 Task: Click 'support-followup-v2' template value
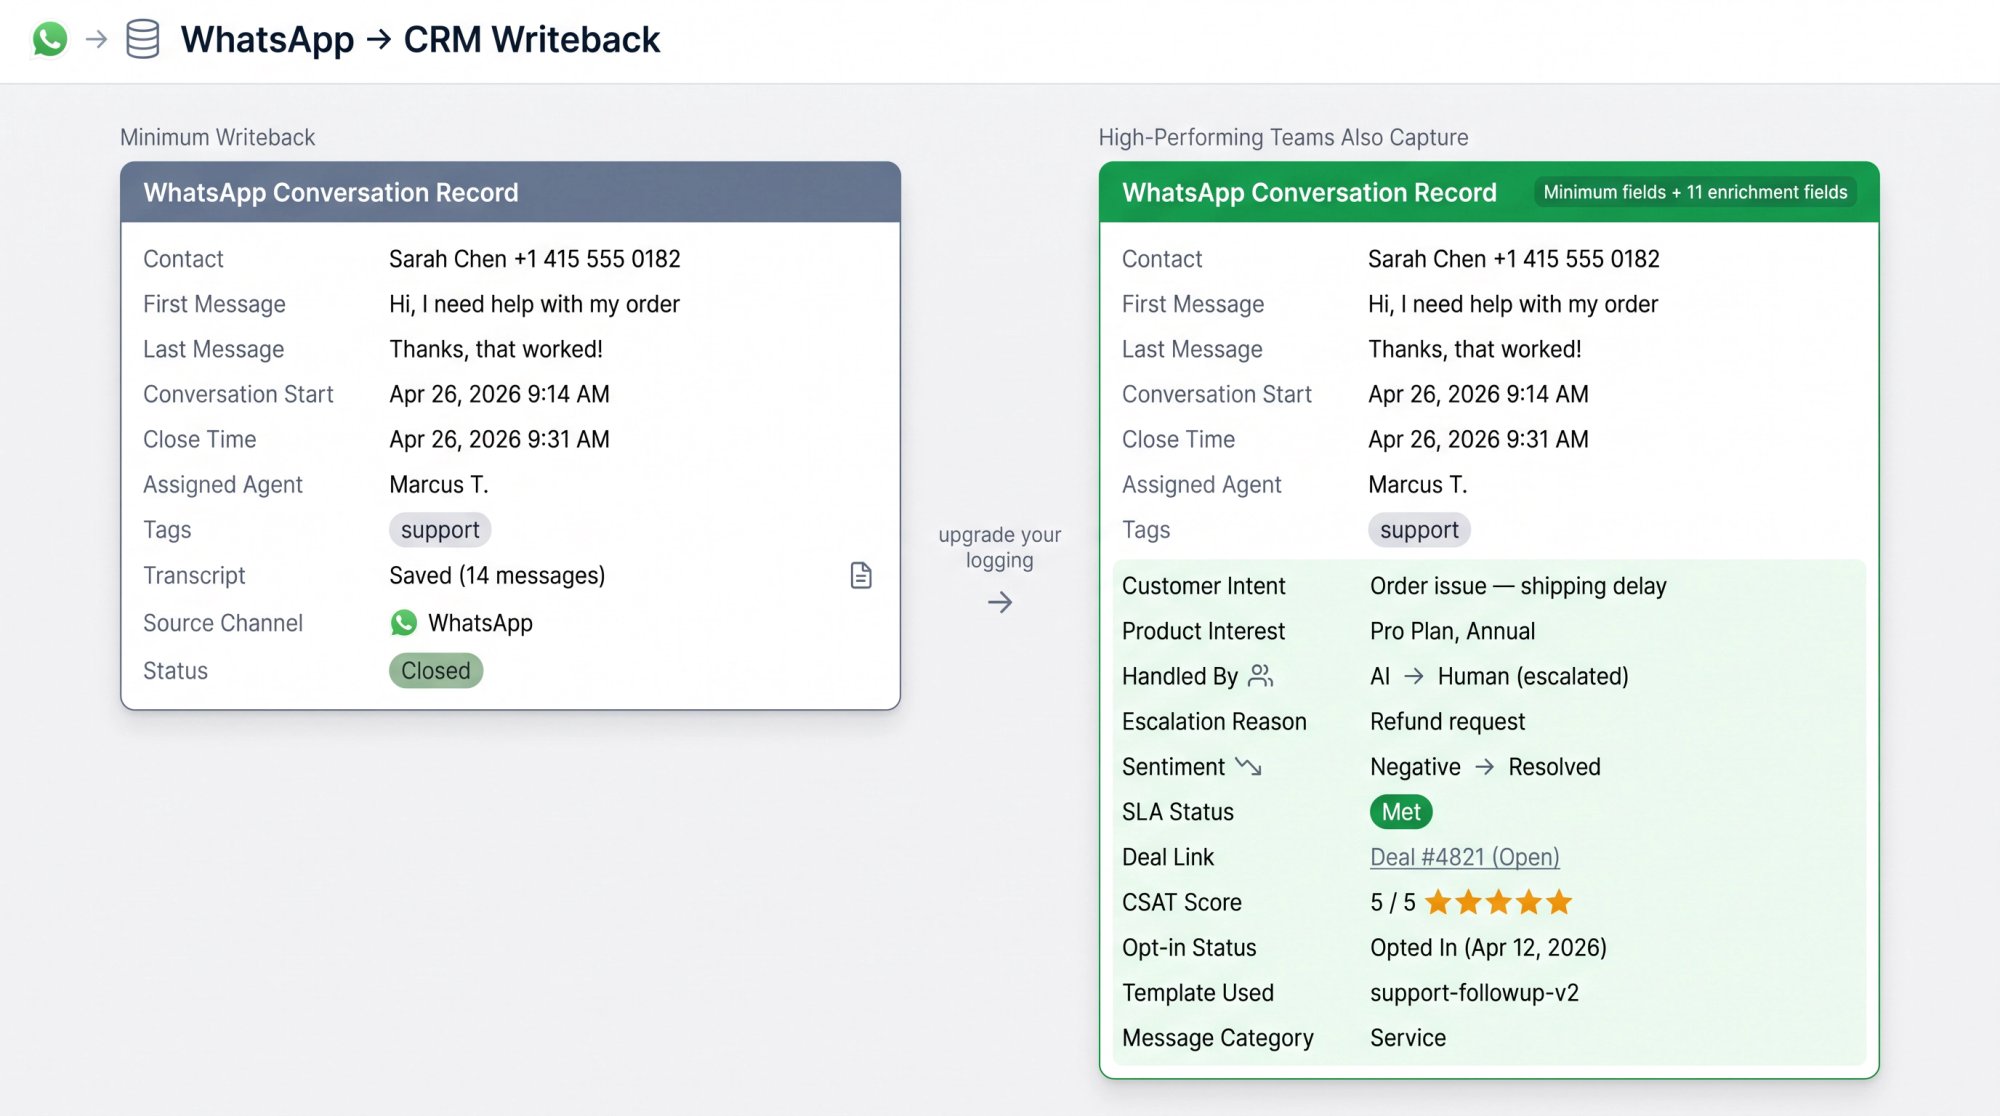1474,992
